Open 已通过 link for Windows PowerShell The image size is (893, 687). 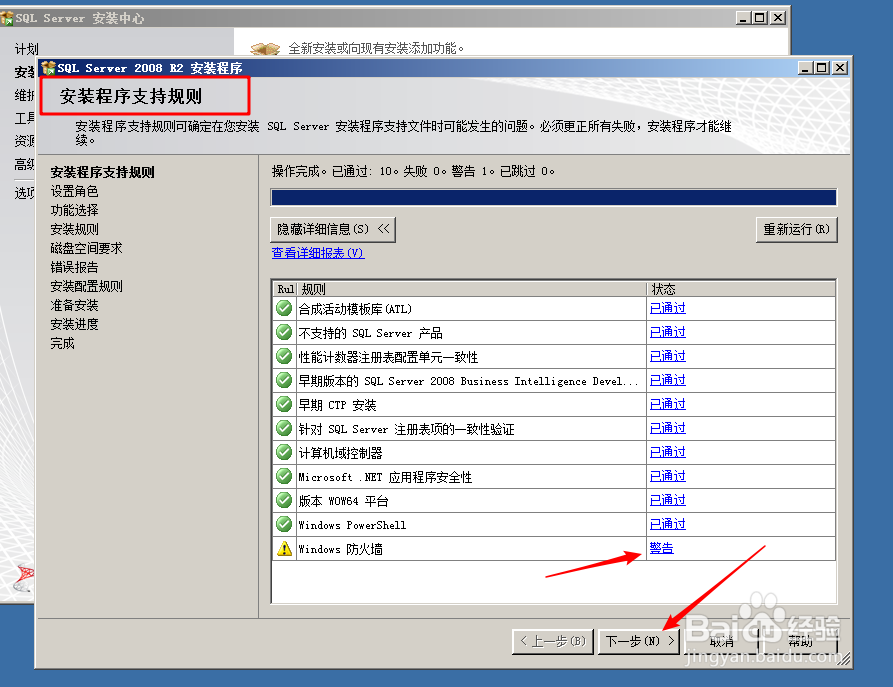[667, 524]
